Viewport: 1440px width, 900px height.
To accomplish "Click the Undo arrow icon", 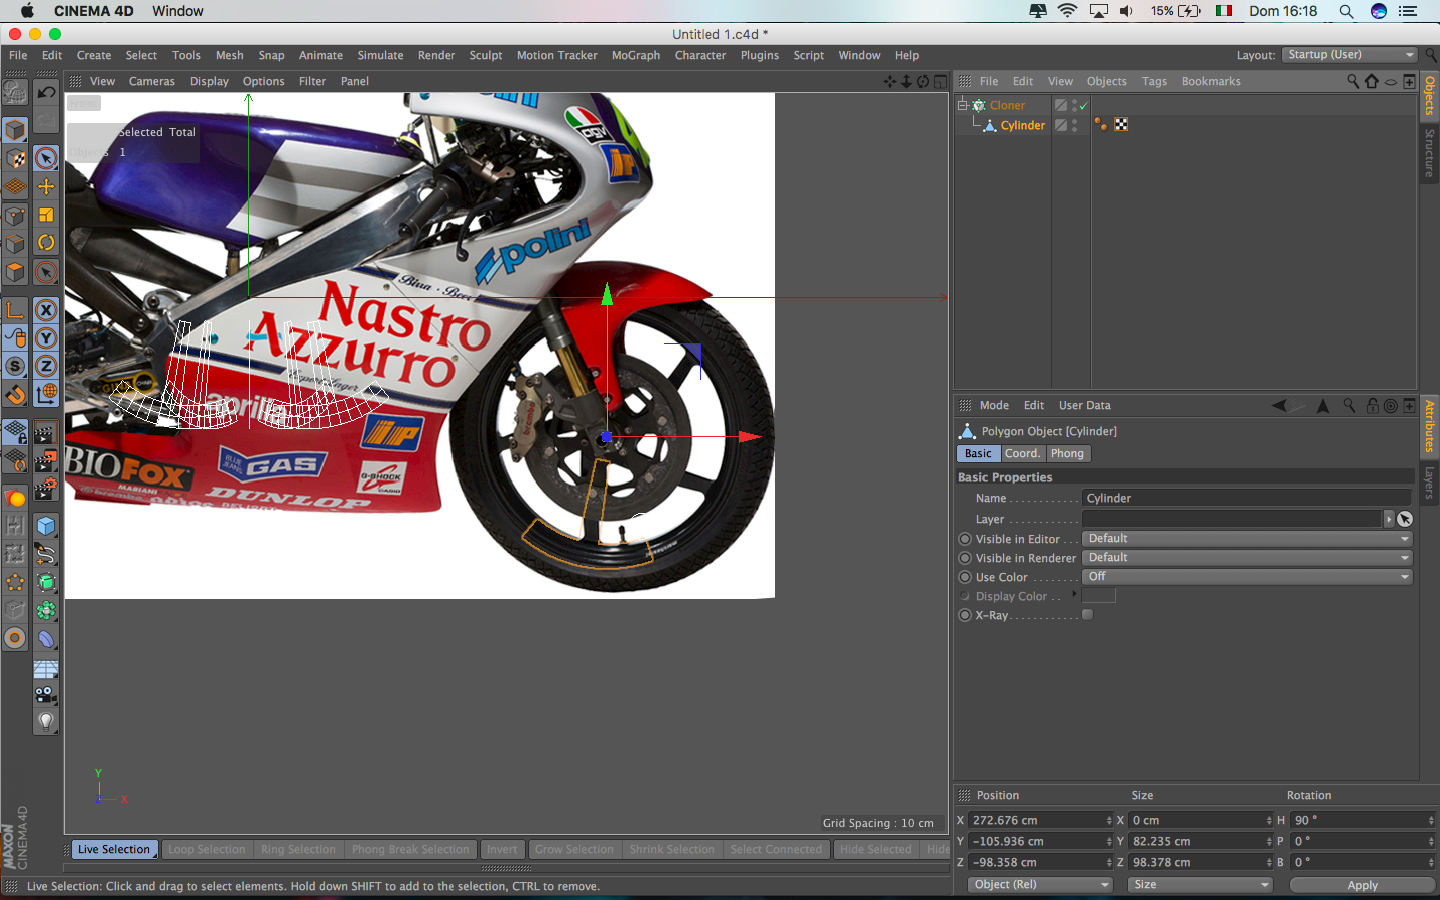I will point(46,93).
